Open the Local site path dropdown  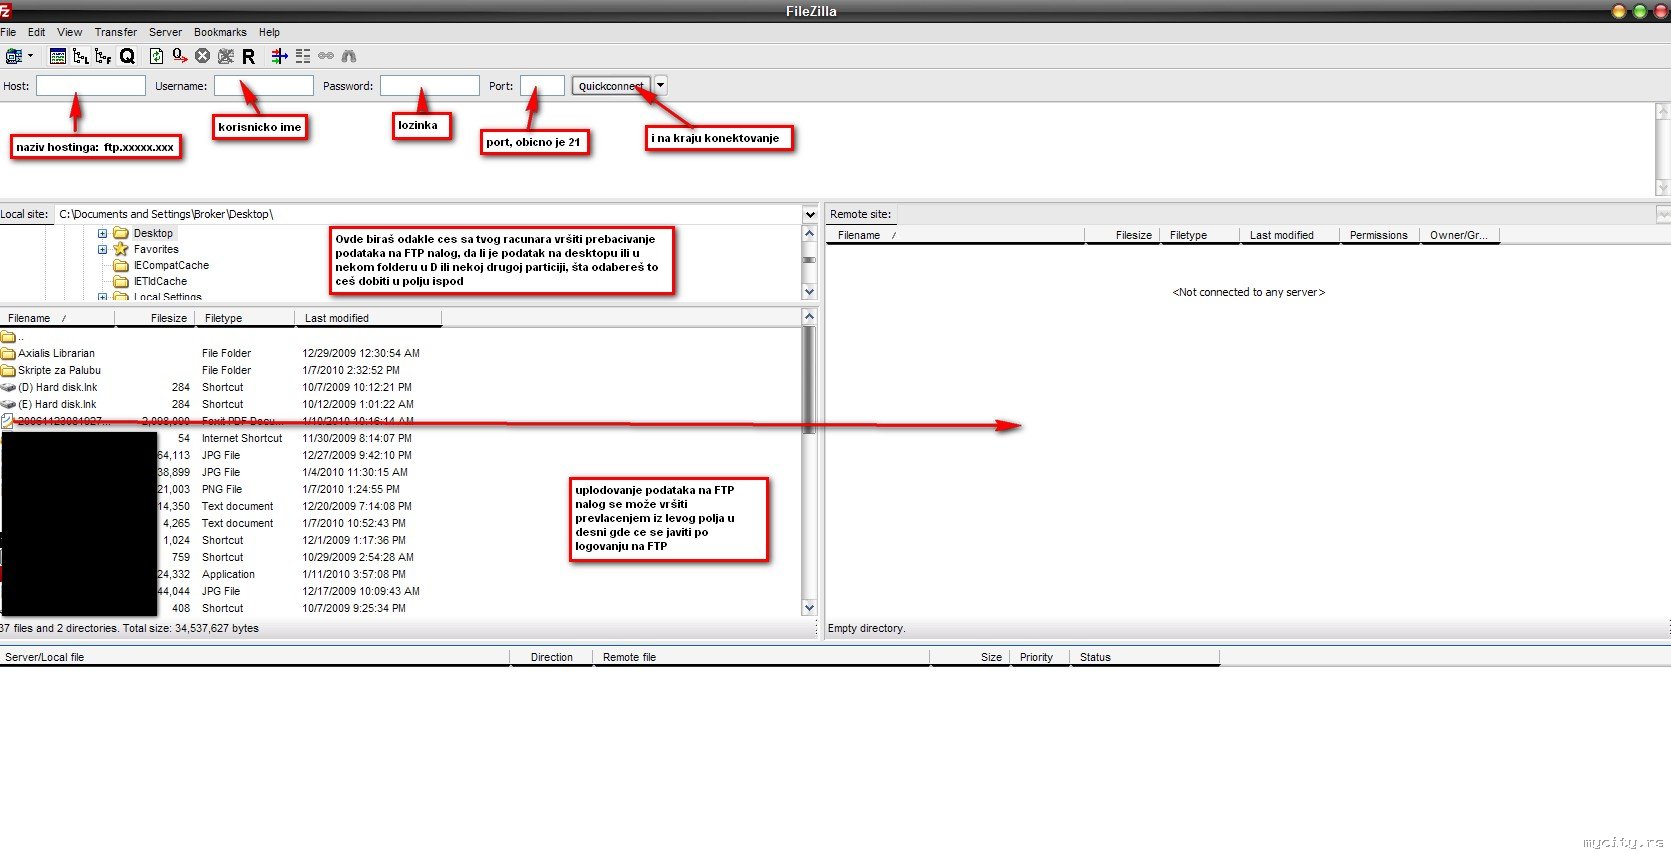[x=810, y=214]
